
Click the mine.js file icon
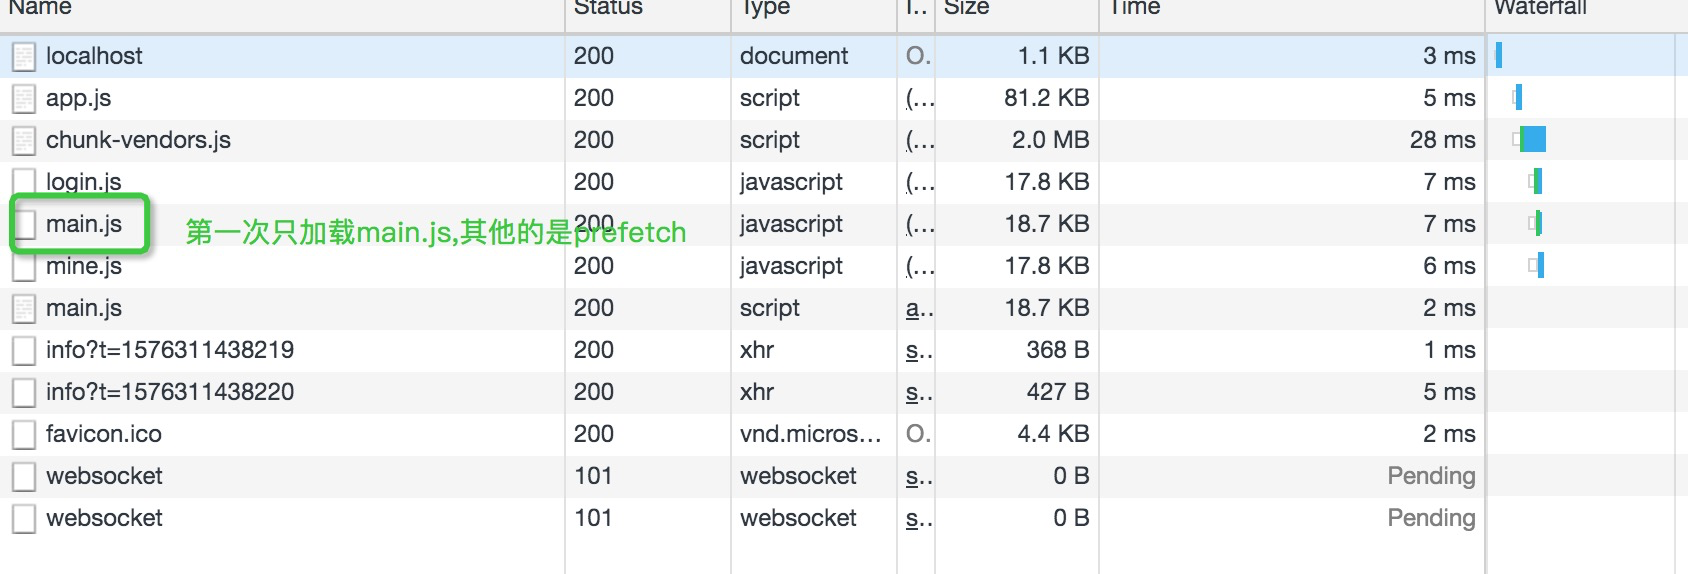[x=24, y=267]
